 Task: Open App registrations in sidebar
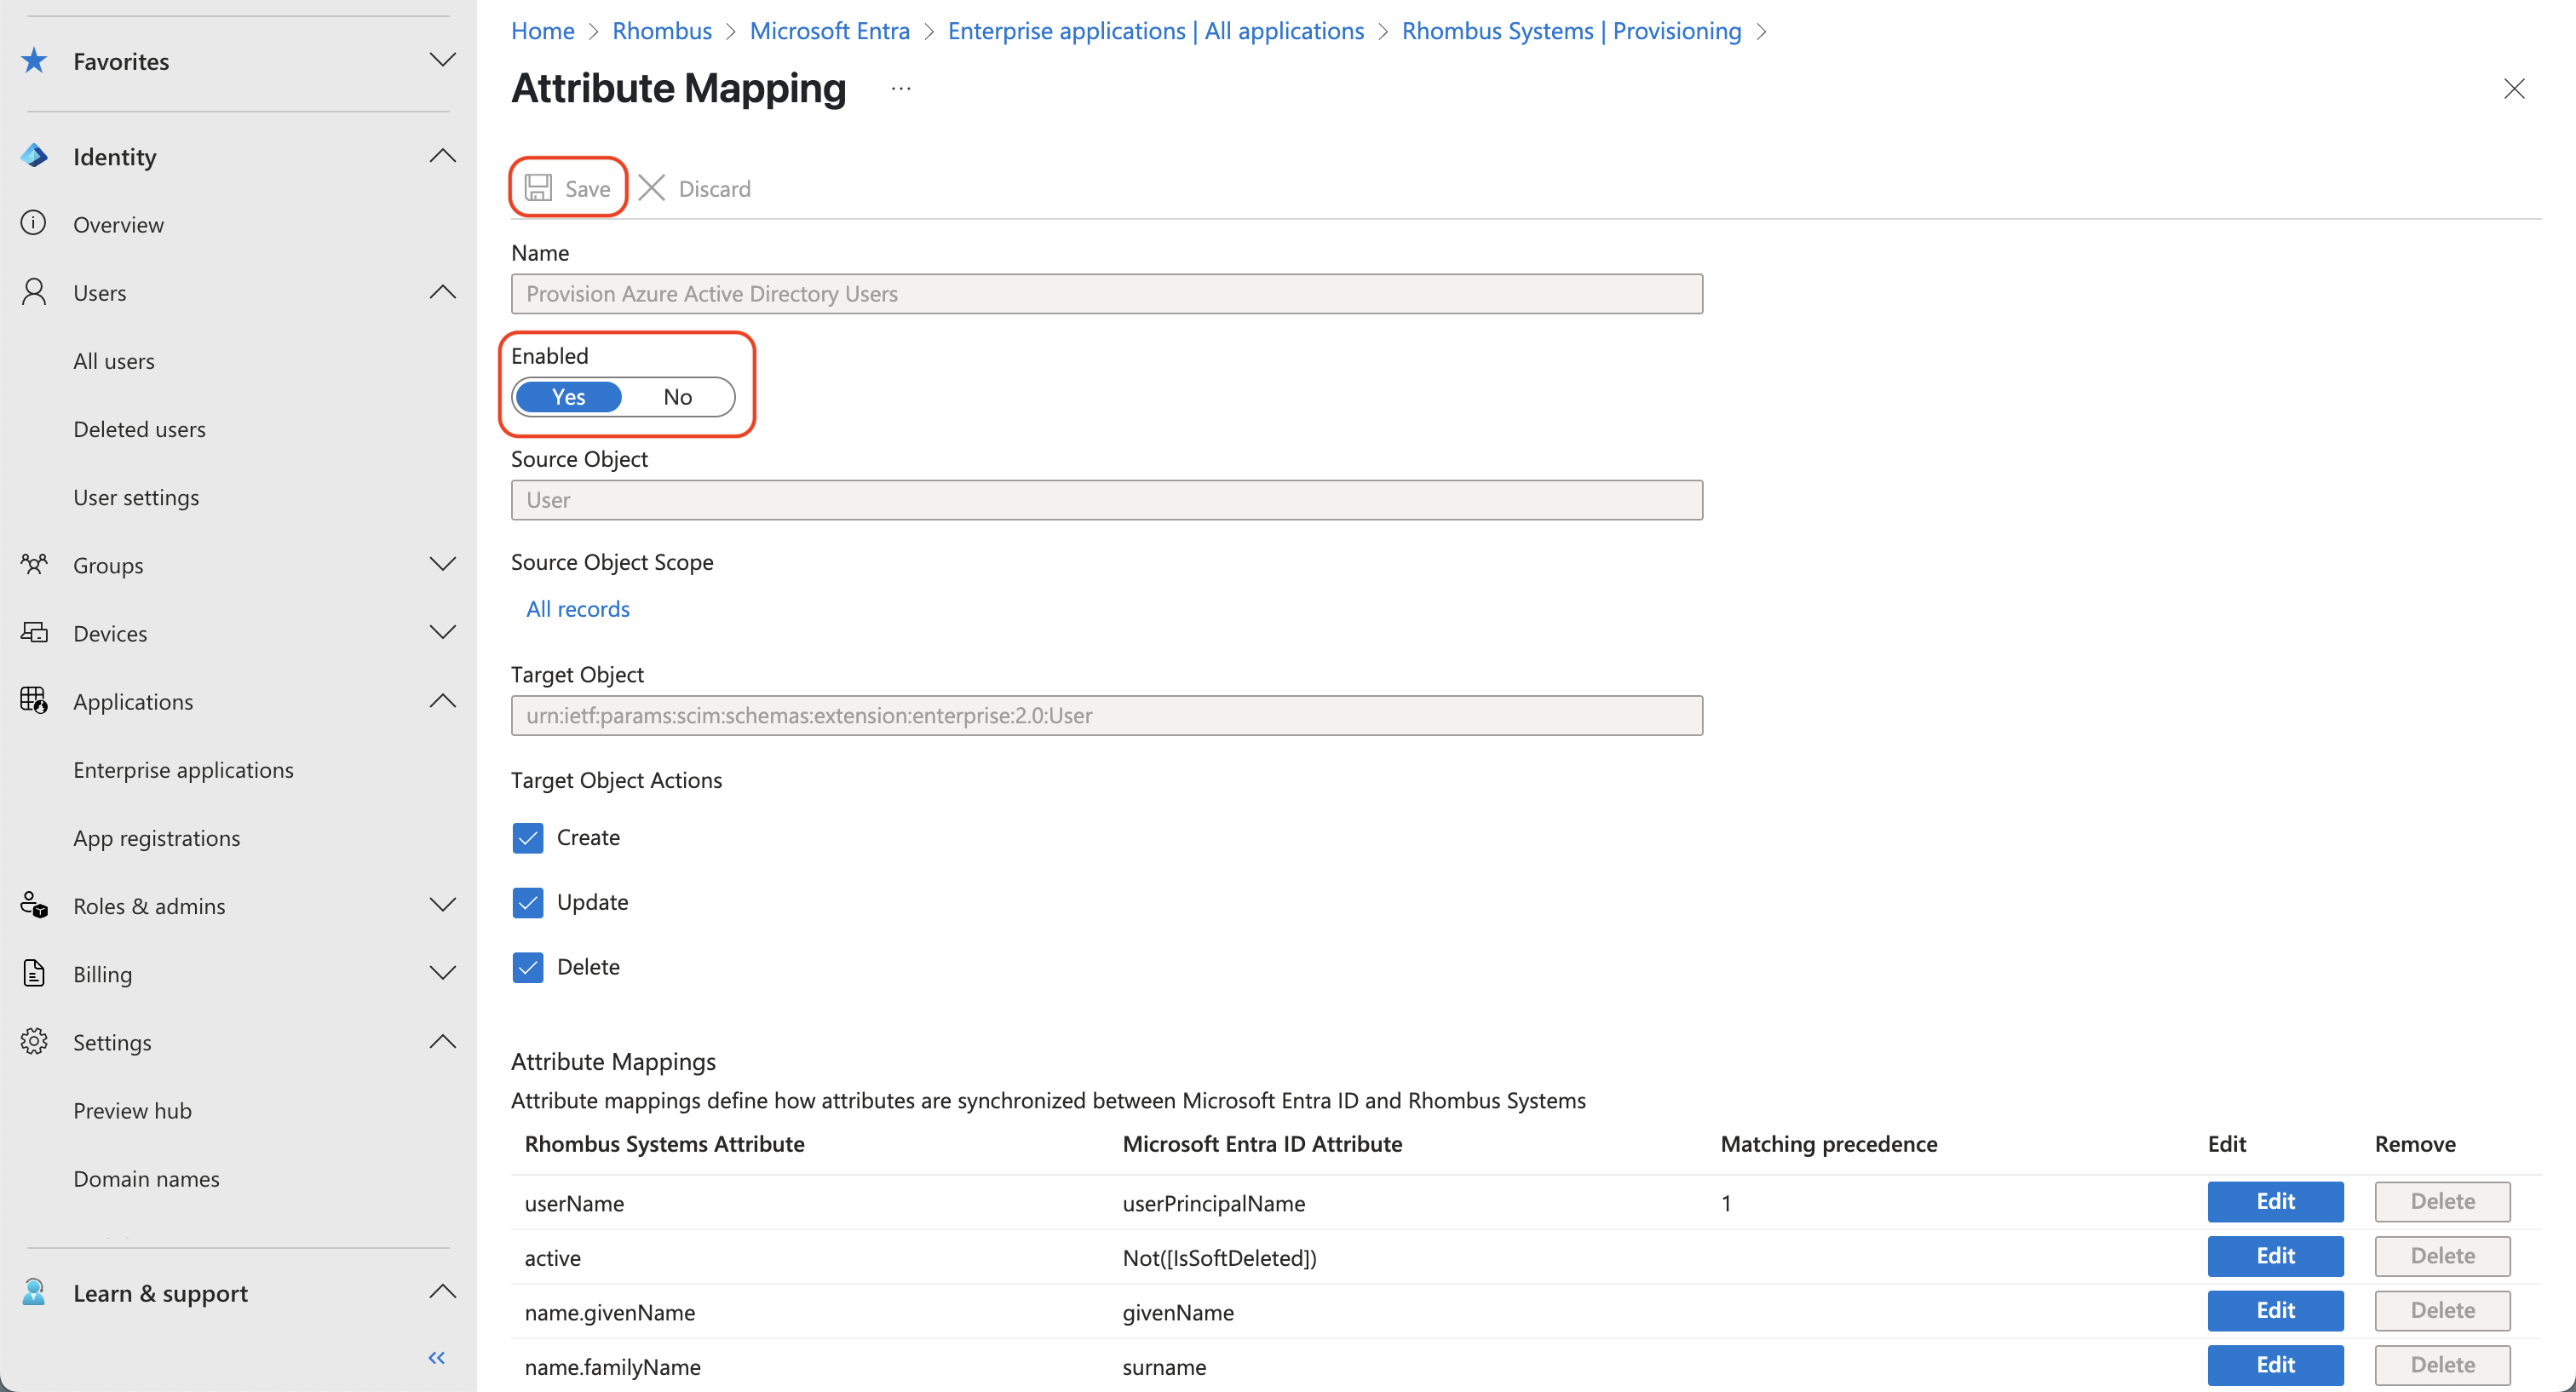[x=157, y=838]
